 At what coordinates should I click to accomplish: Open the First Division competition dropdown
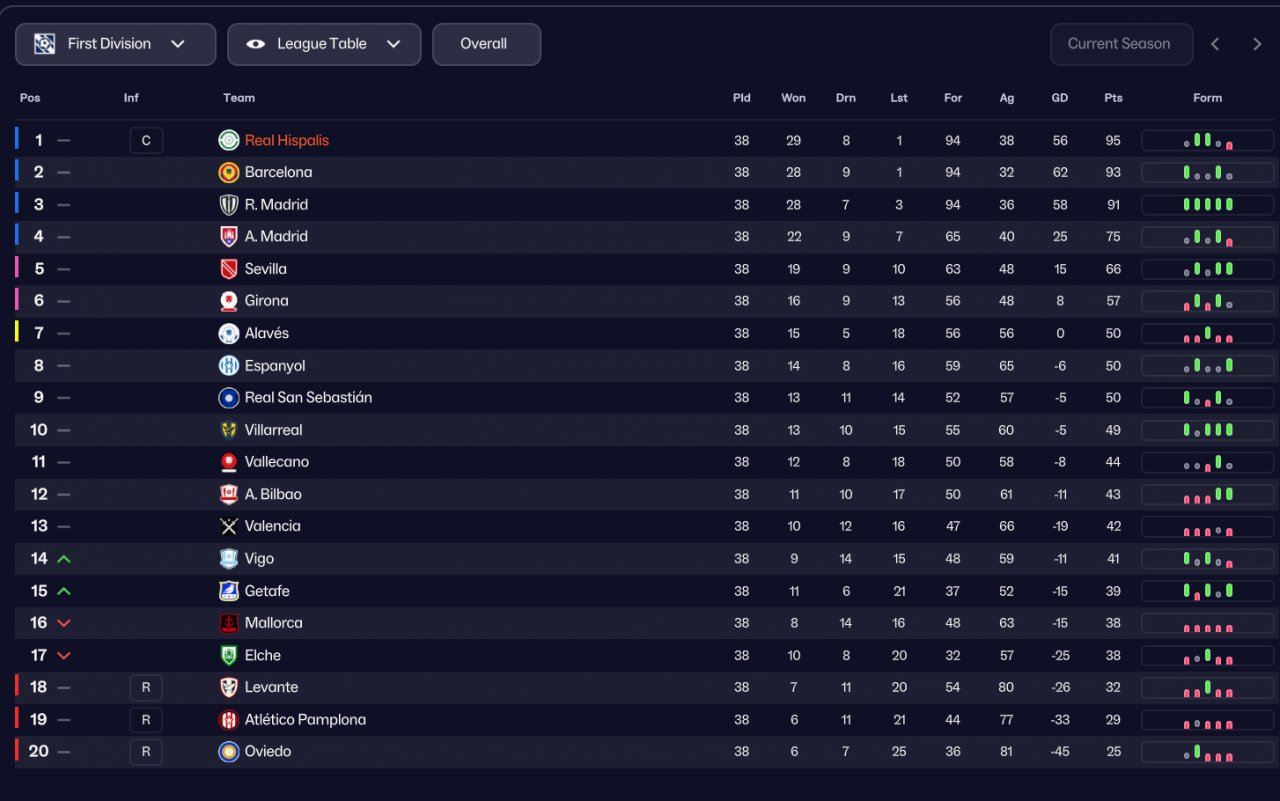point(115,44)
